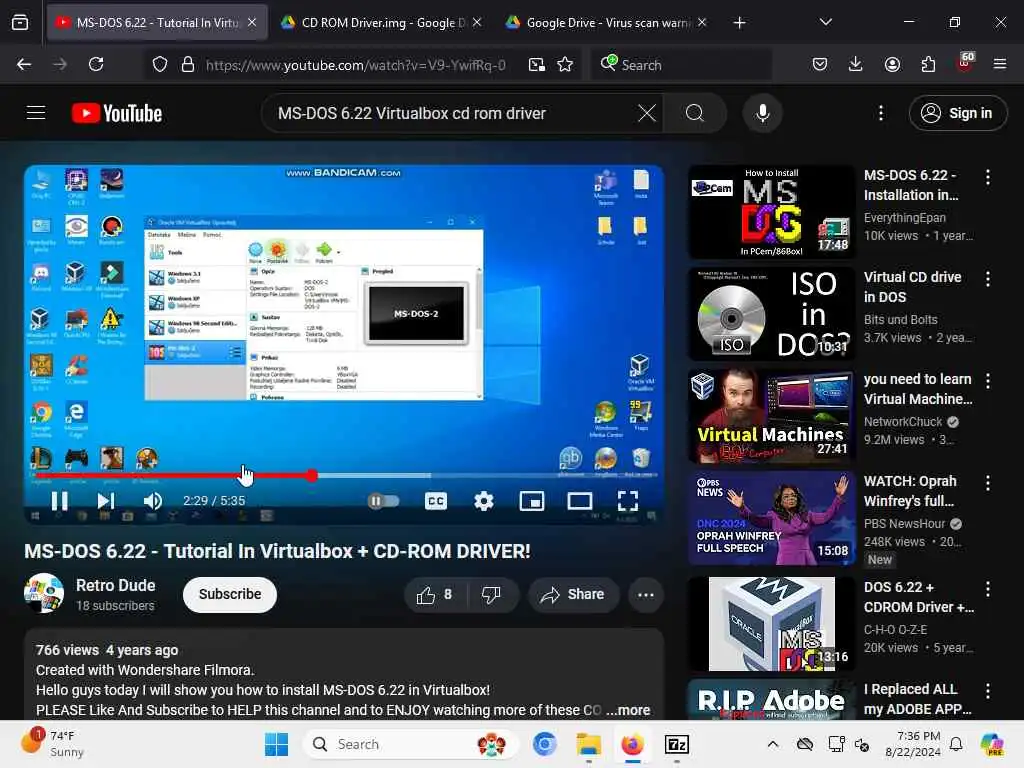This screenshot has height=768, width=1024.
Task: Open DOS 6.22 + CDROM Driver video
Action: [771, 624]
